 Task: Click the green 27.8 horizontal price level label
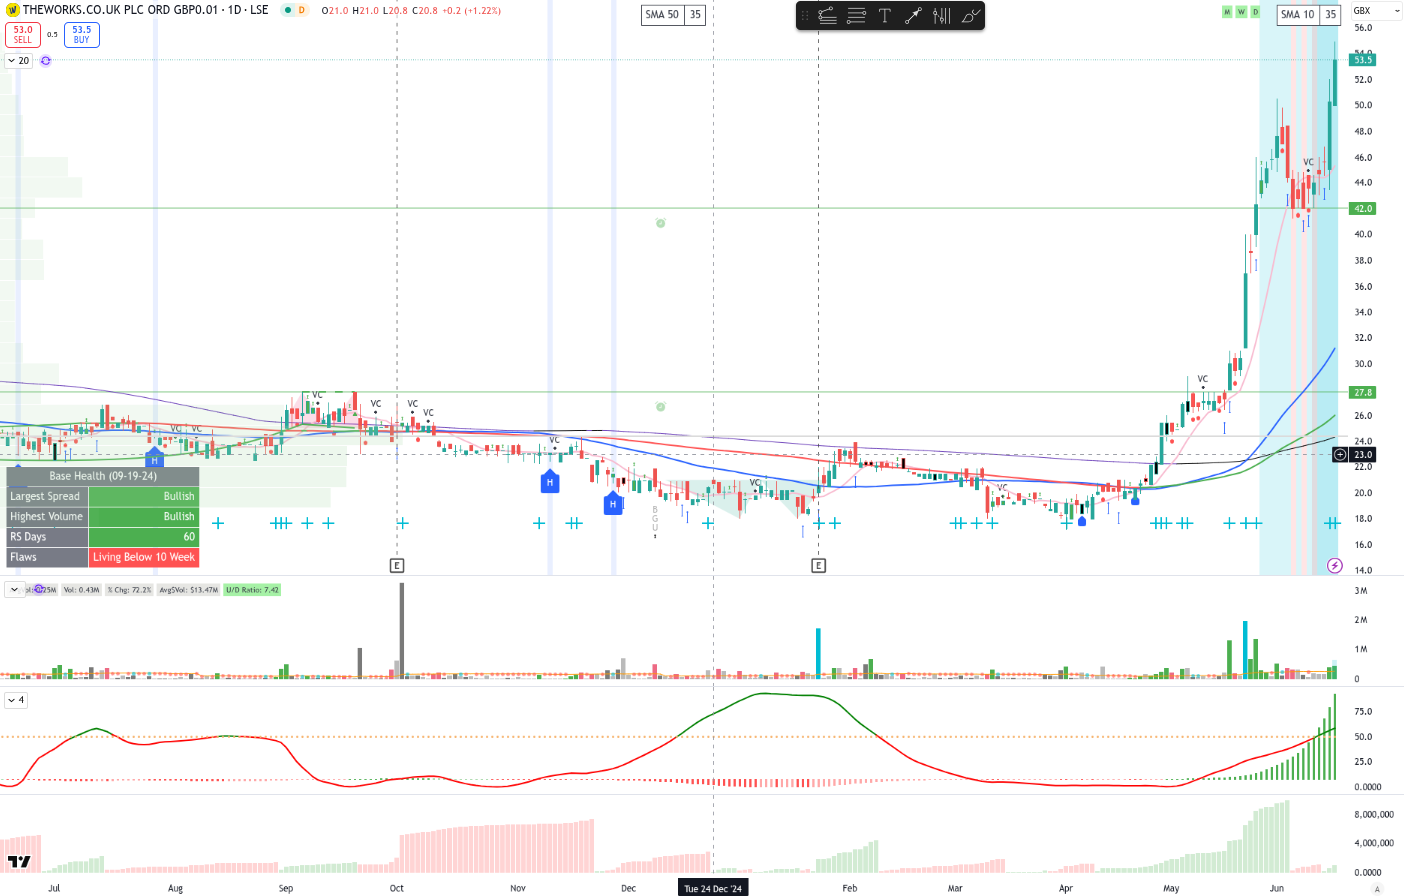[1363, 393]
